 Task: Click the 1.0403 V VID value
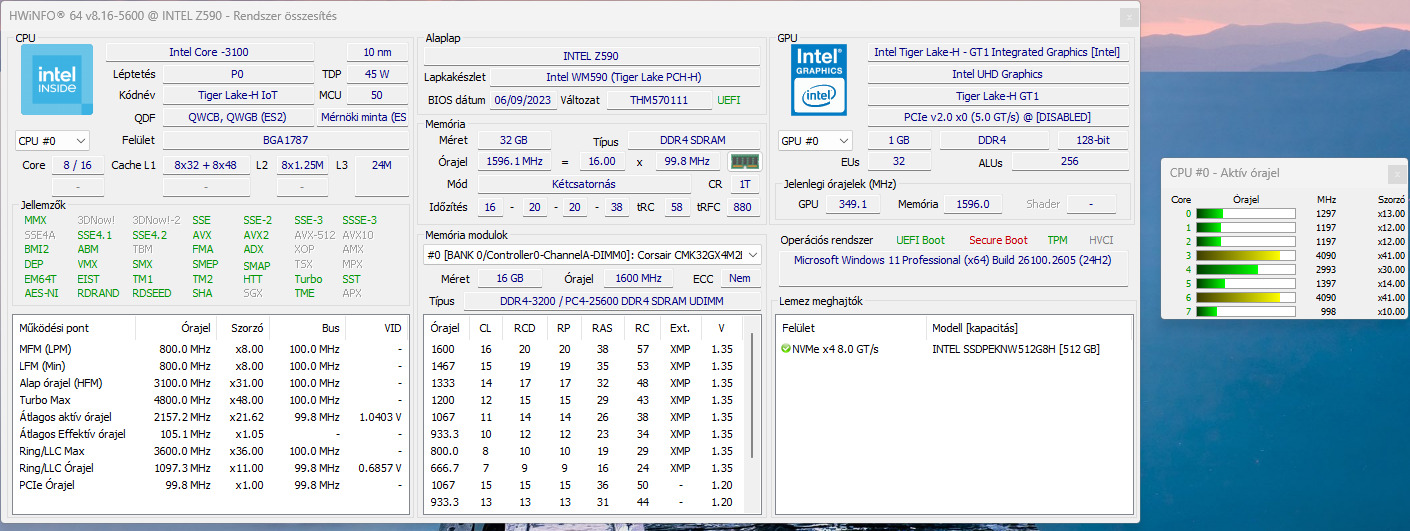(379, 417)
